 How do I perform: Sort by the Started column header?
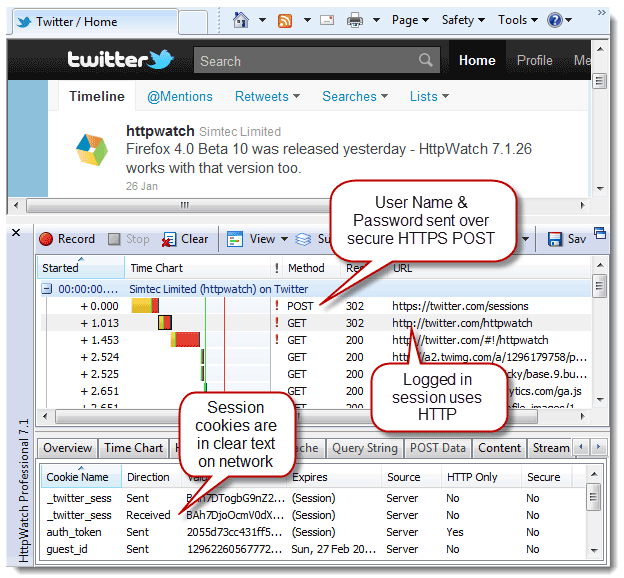(81, 268)
